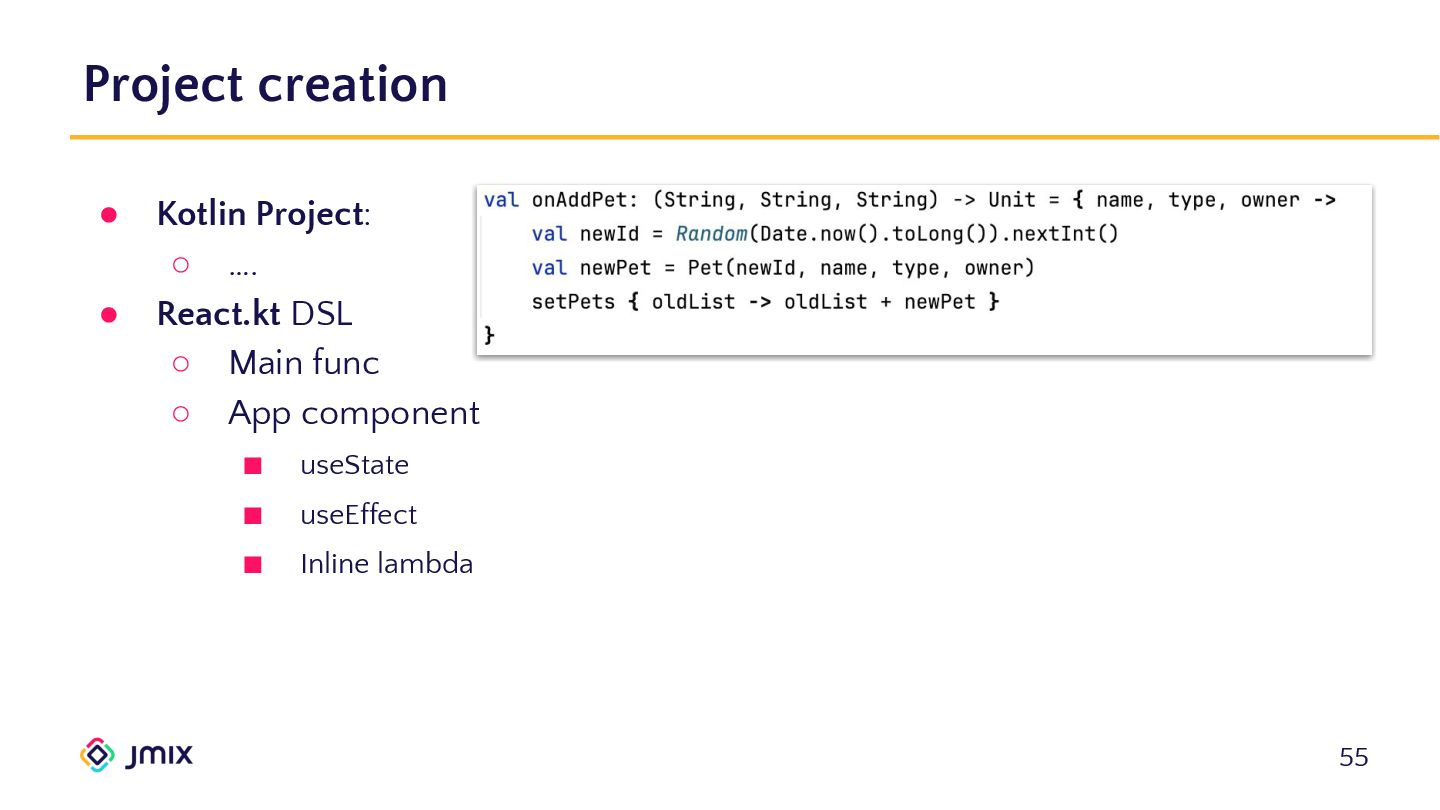Click the pink dot beside Kotlin Project

(109, 215)
